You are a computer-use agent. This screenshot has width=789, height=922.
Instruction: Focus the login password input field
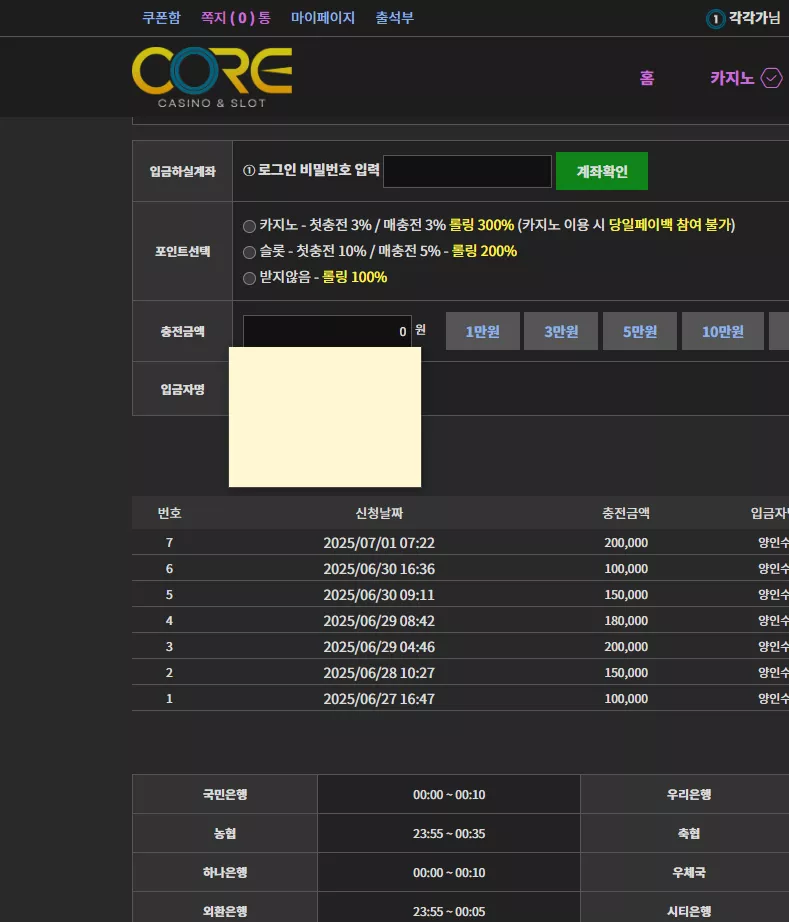coord(467,171)
